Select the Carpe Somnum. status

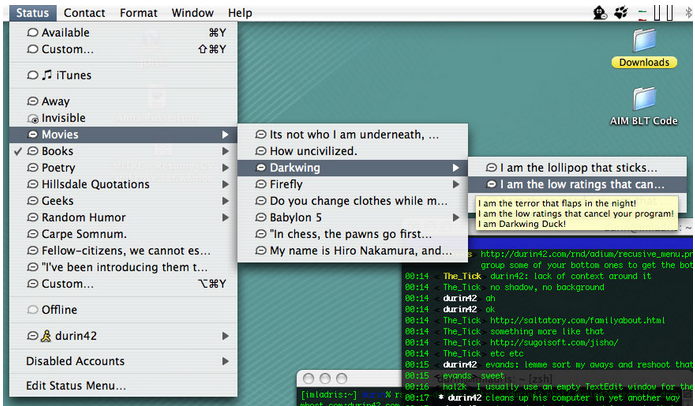click(x=123, y=234)
